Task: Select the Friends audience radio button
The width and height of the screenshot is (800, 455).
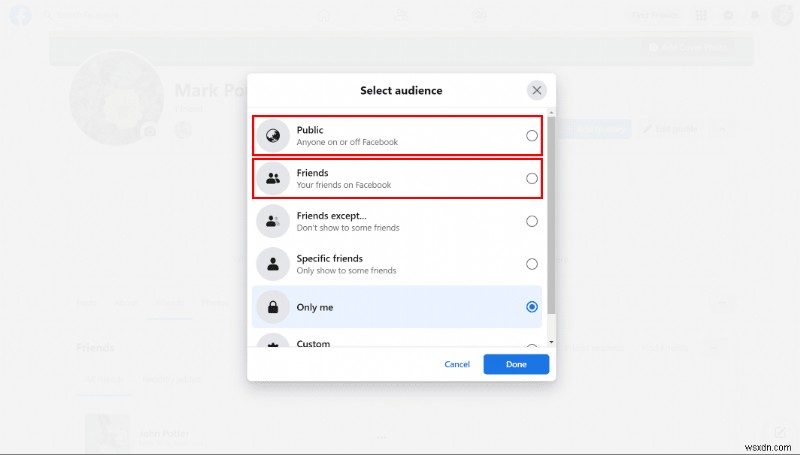Action: [532, 179]
